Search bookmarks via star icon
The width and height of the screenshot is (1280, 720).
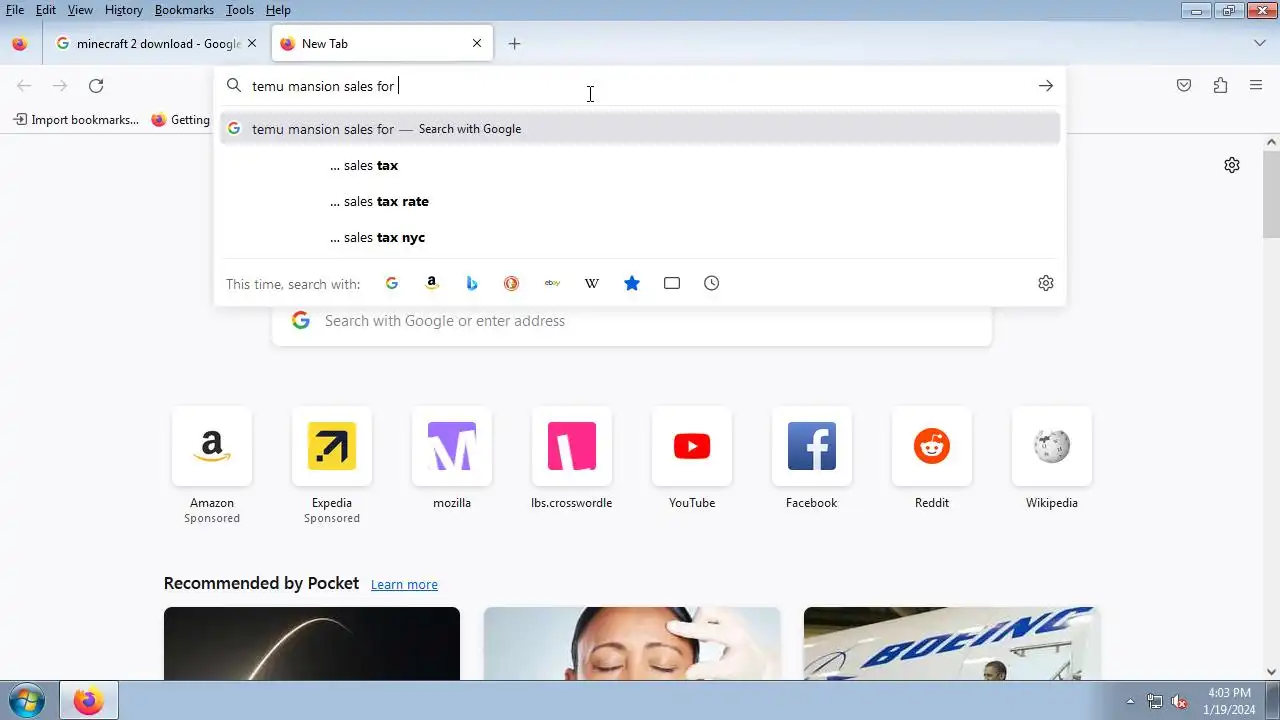click(632, 283)
